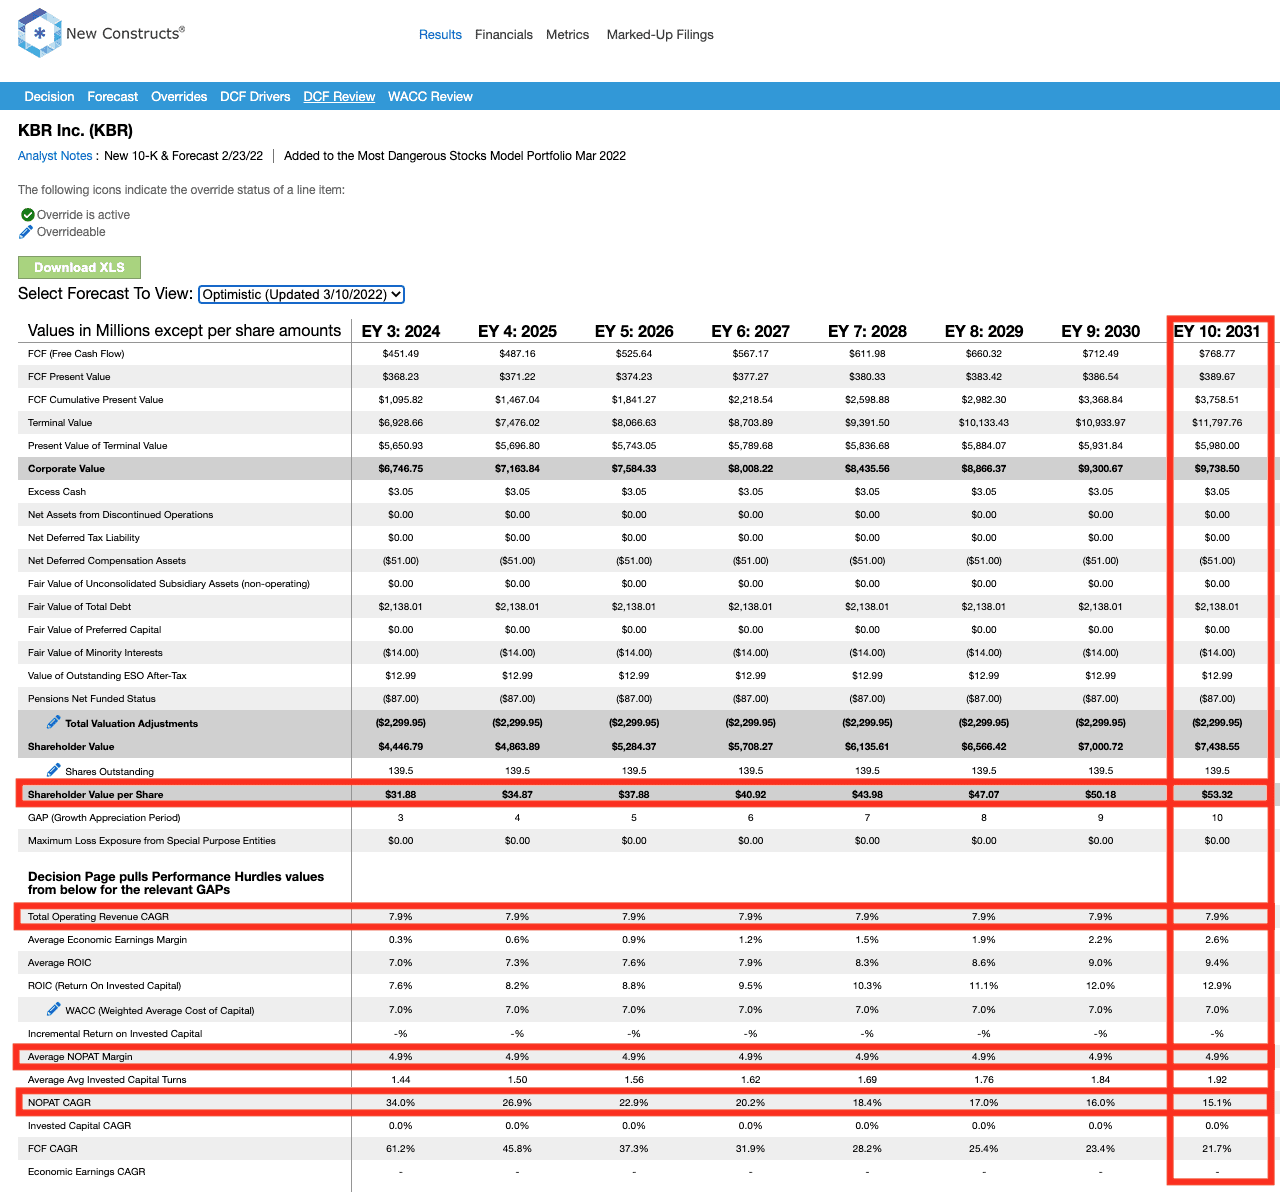
Task: Select the DCF Review tab
Action: 339,97
